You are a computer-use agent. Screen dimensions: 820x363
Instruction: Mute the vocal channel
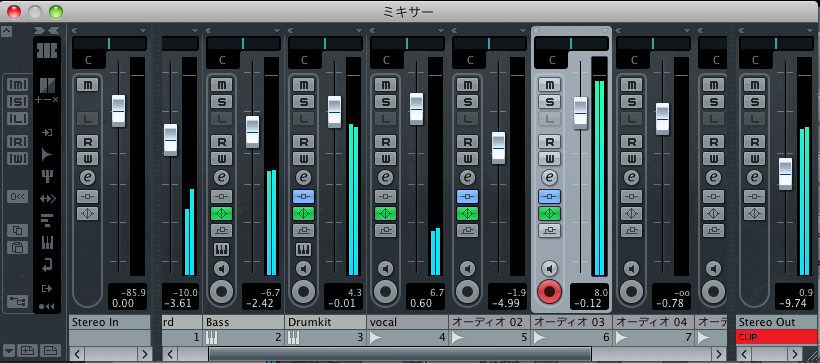pos(385,85)
